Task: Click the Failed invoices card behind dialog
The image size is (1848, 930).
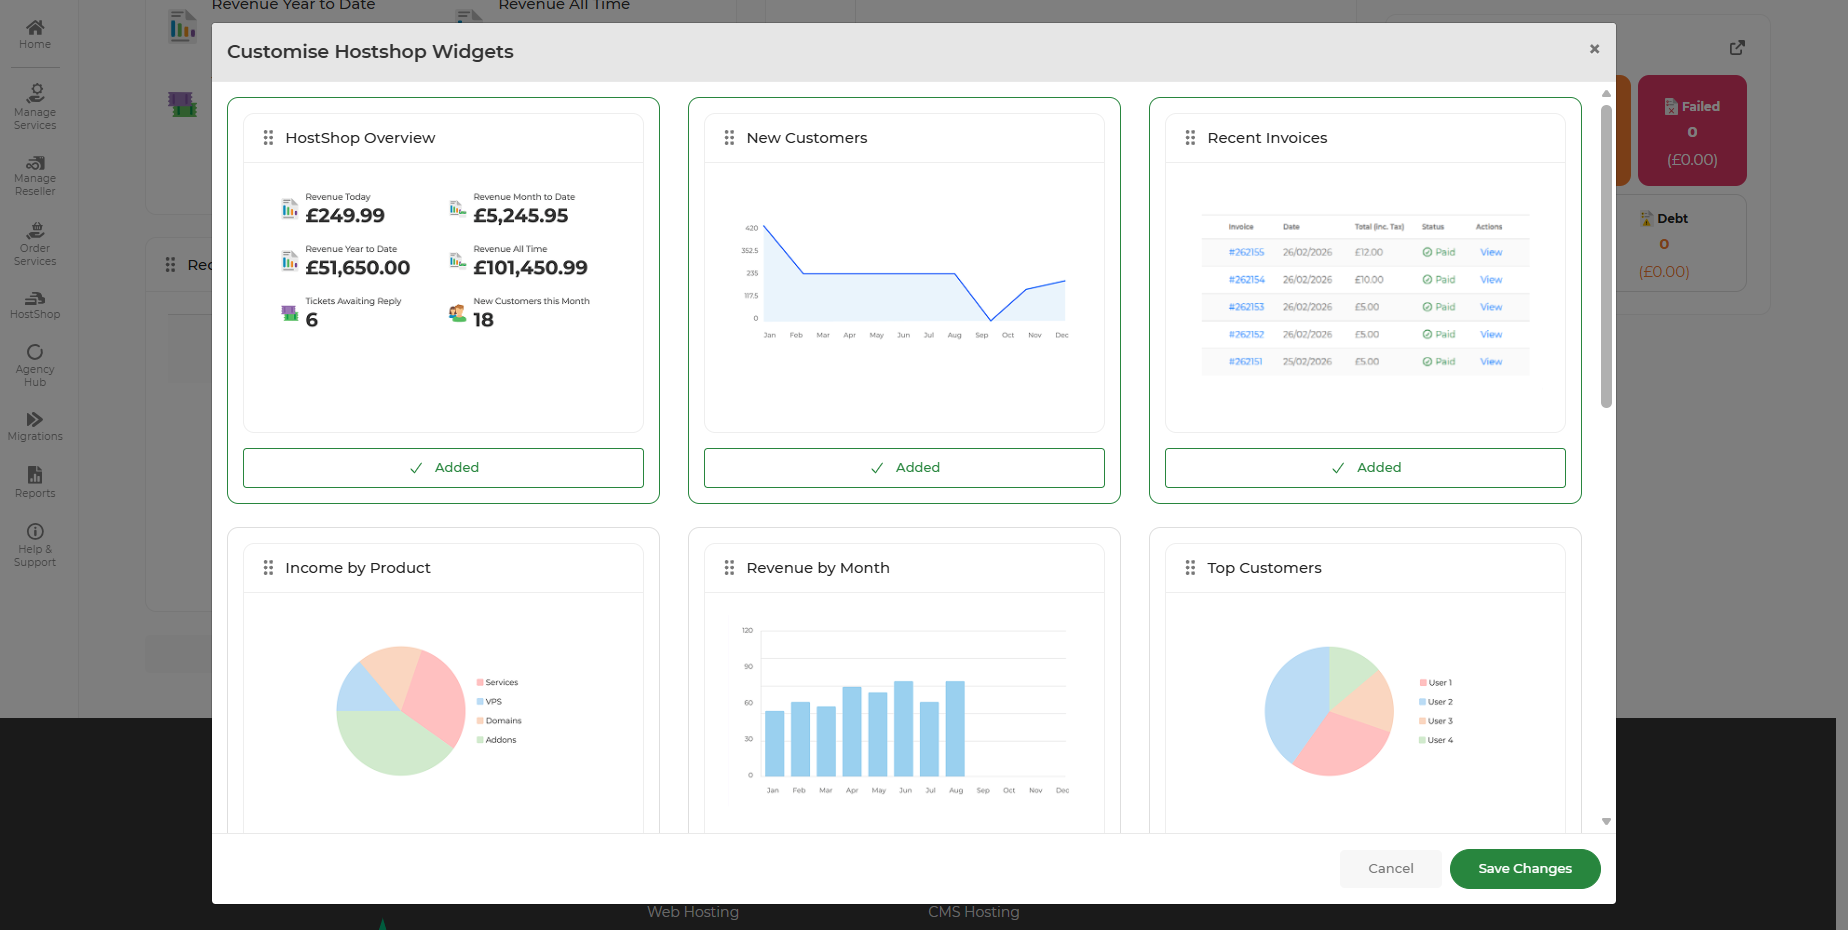Action: [x=1692, y=131]
